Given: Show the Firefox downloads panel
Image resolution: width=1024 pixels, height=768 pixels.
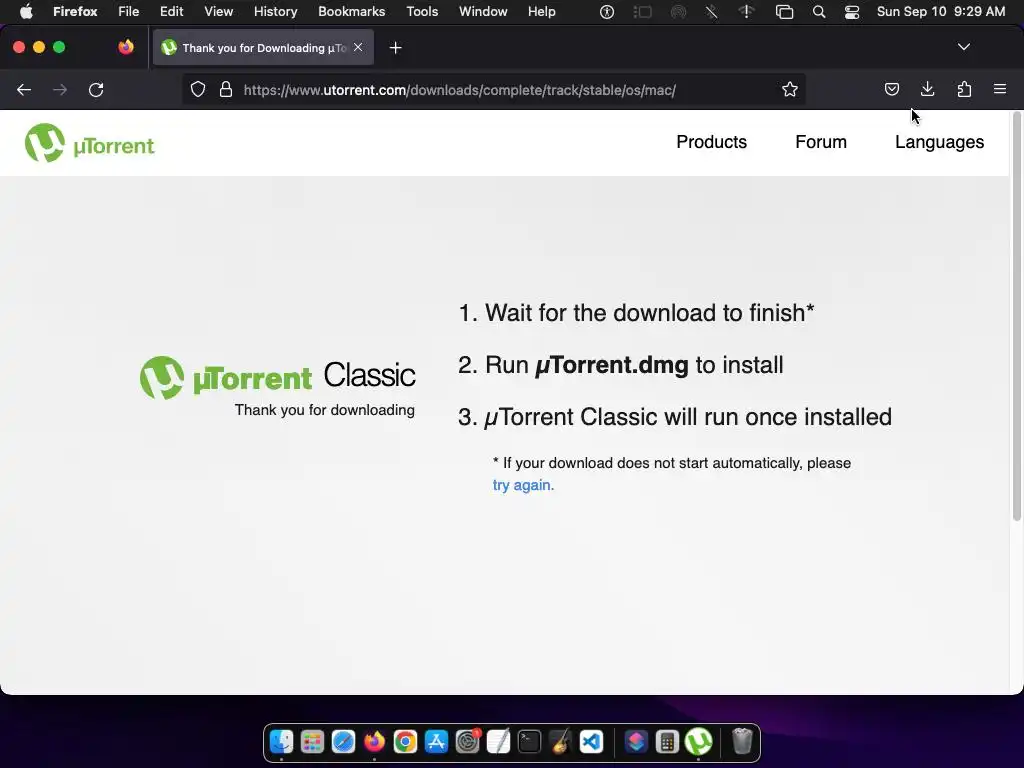Looking at the screenshot, I should (x=927, y=89).
